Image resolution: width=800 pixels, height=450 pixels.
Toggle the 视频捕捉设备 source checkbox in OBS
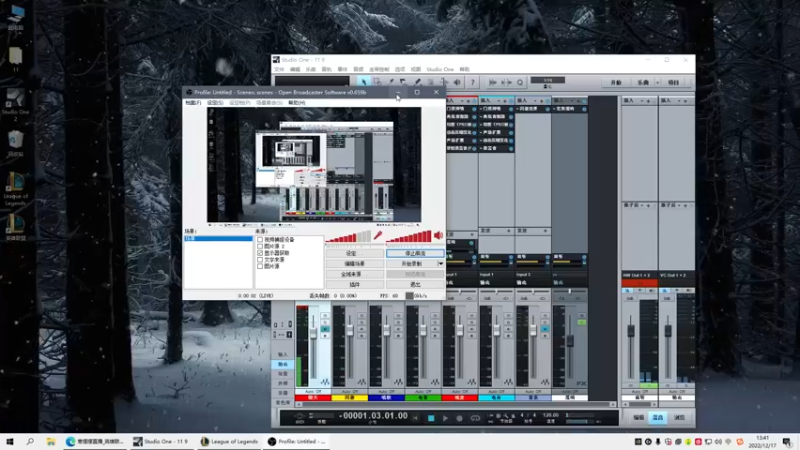click(x=260, y=239)
